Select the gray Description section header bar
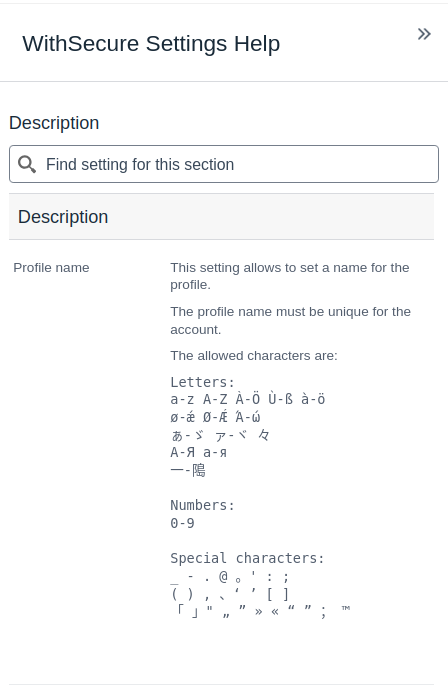Image resolution: width=448 pixels, height=692 pixels. (222, 217)
